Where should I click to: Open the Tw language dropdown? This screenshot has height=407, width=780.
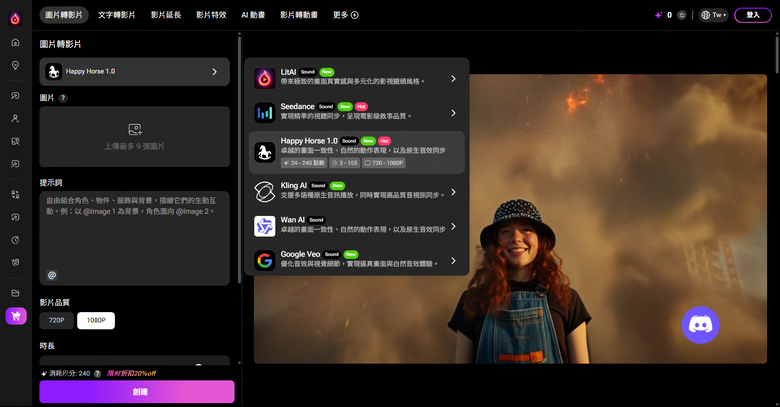[713, 15]
